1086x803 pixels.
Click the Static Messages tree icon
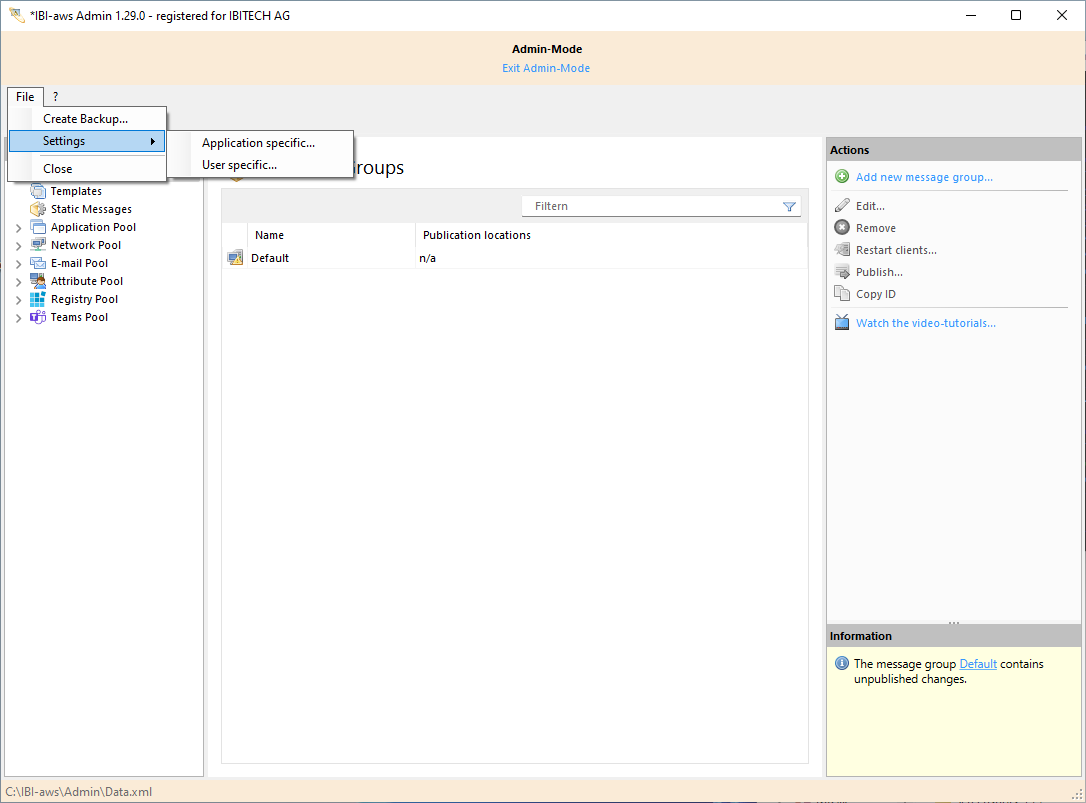(x=38, y=209)
